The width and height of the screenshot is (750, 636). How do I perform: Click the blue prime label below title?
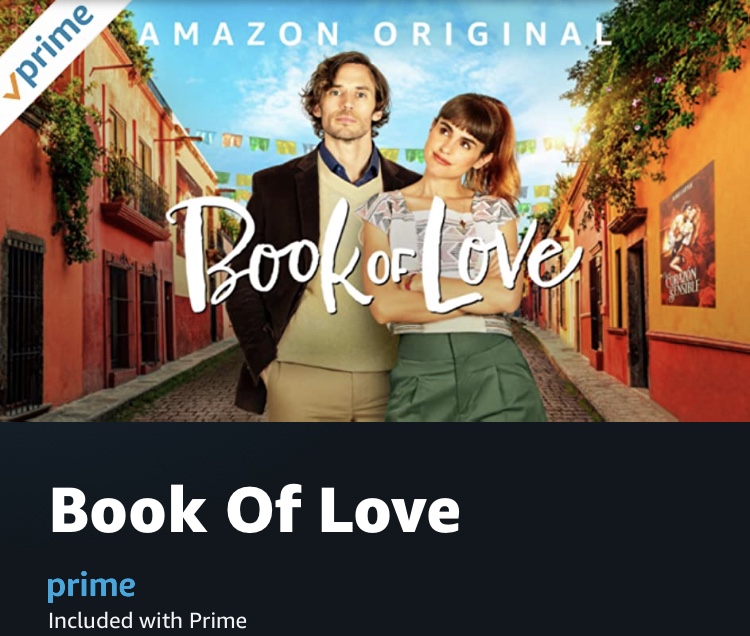[91, 586]
